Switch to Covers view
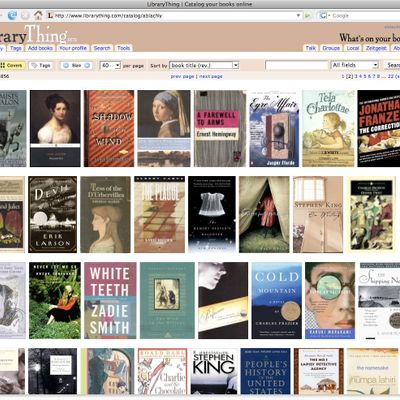The height and width of the screenshot is (400, 400). [x=12, y=65]
